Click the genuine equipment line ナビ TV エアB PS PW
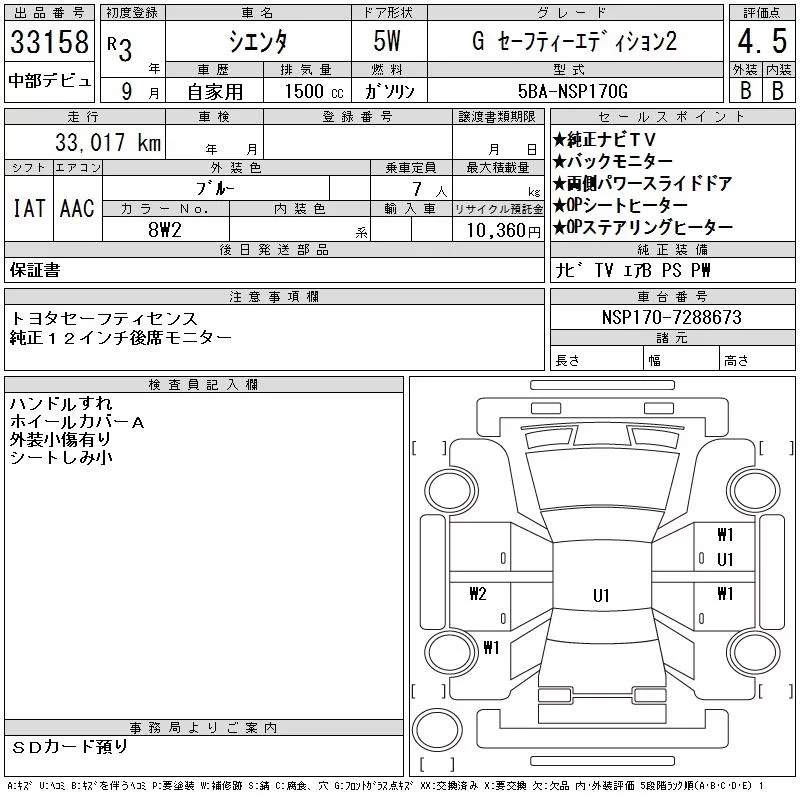Image resolution: width=800 pixels, height=800 pixels. (x=633, y=270)
